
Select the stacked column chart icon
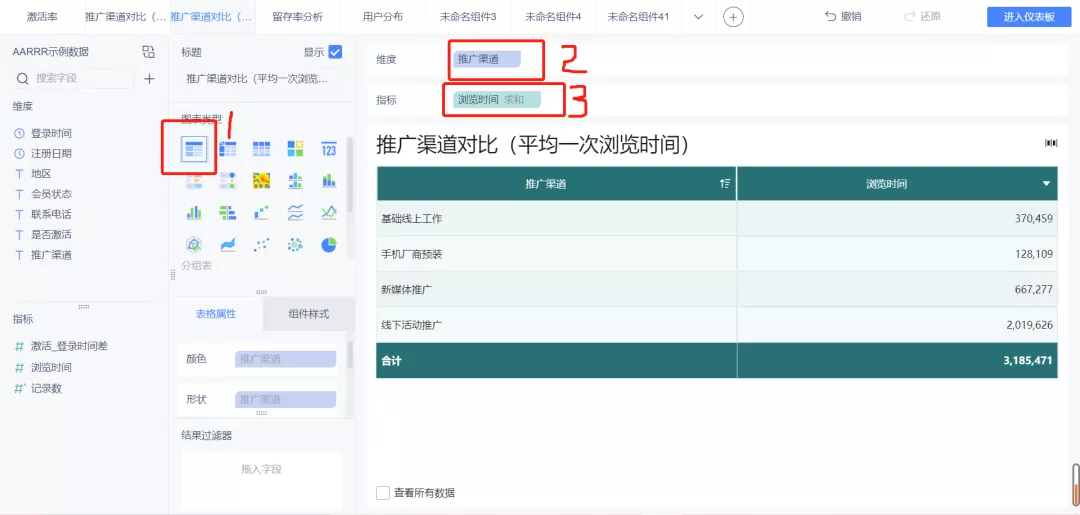click(x=329, y=180)
